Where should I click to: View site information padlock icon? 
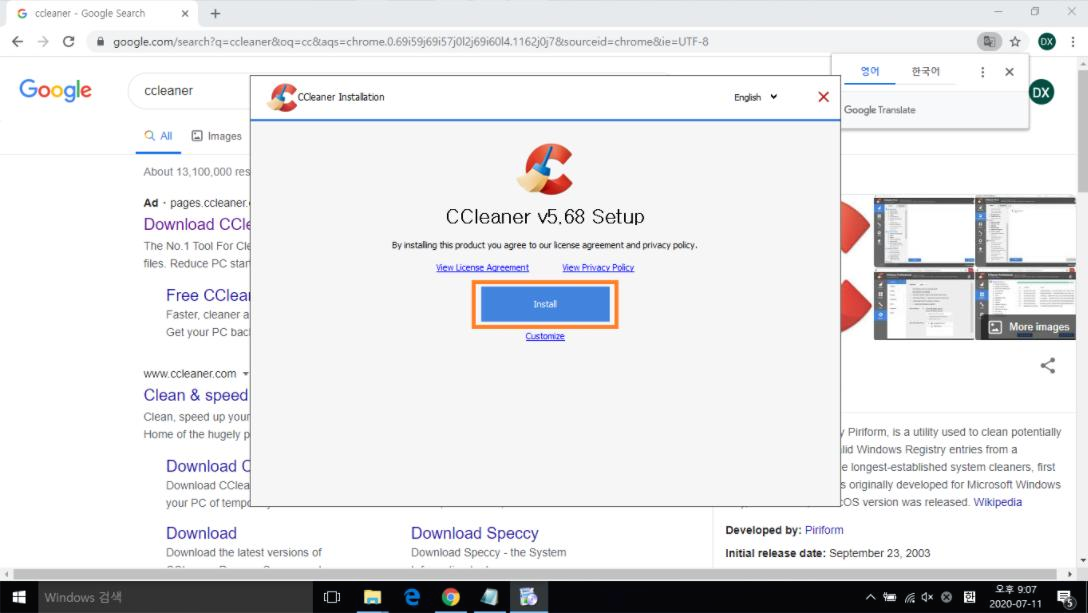101,42
